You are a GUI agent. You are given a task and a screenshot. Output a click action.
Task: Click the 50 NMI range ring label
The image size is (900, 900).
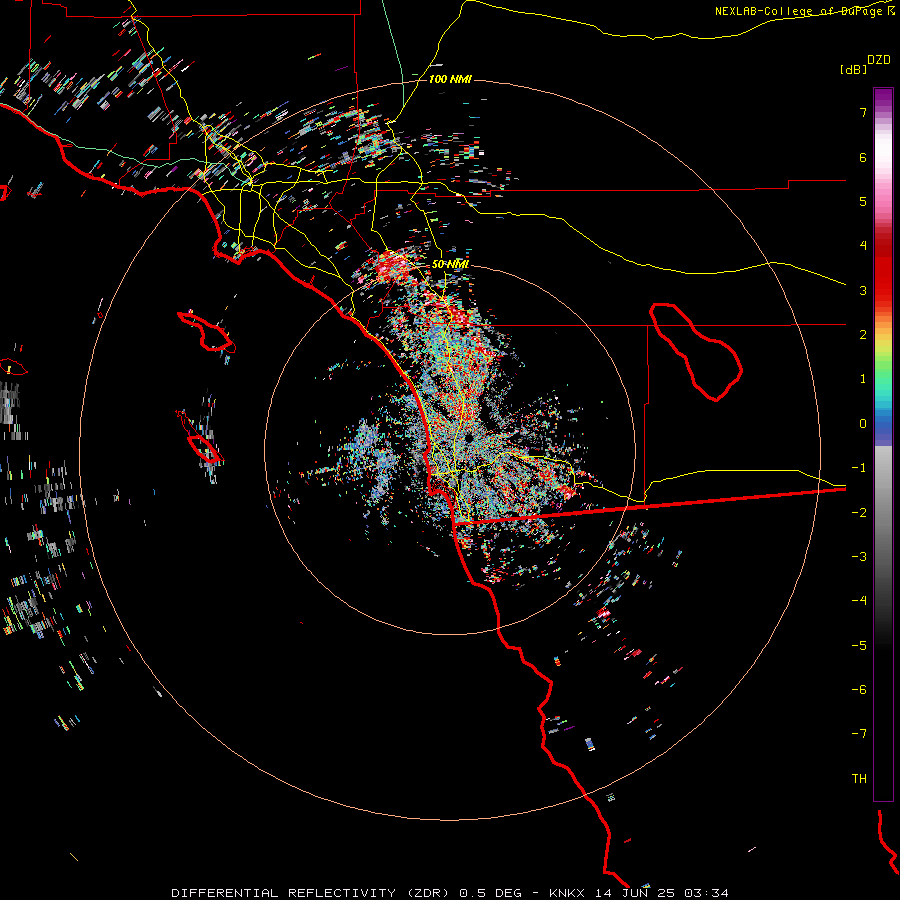tap(450, 264)
